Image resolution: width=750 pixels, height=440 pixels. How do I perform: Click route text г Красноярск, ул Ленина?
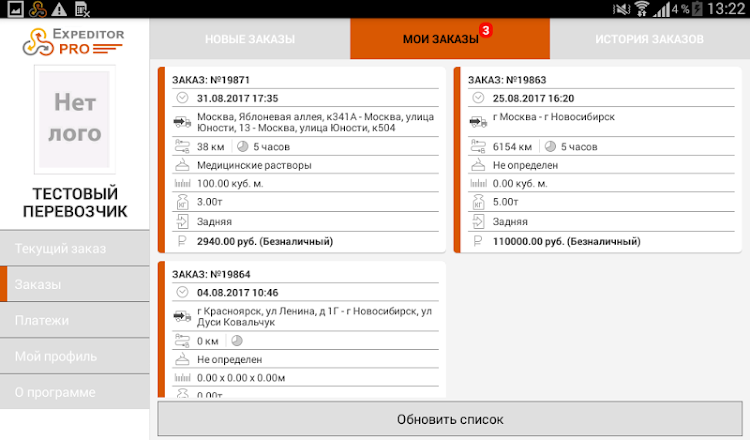pos(314,316)
